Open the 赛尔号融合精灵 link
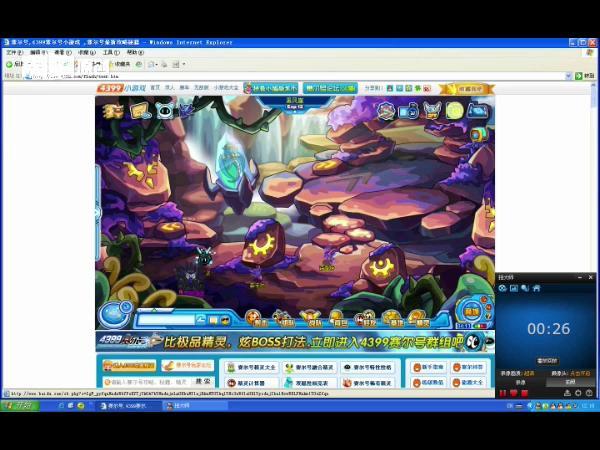This screenshot has width=600, height=450. (310, 367)
